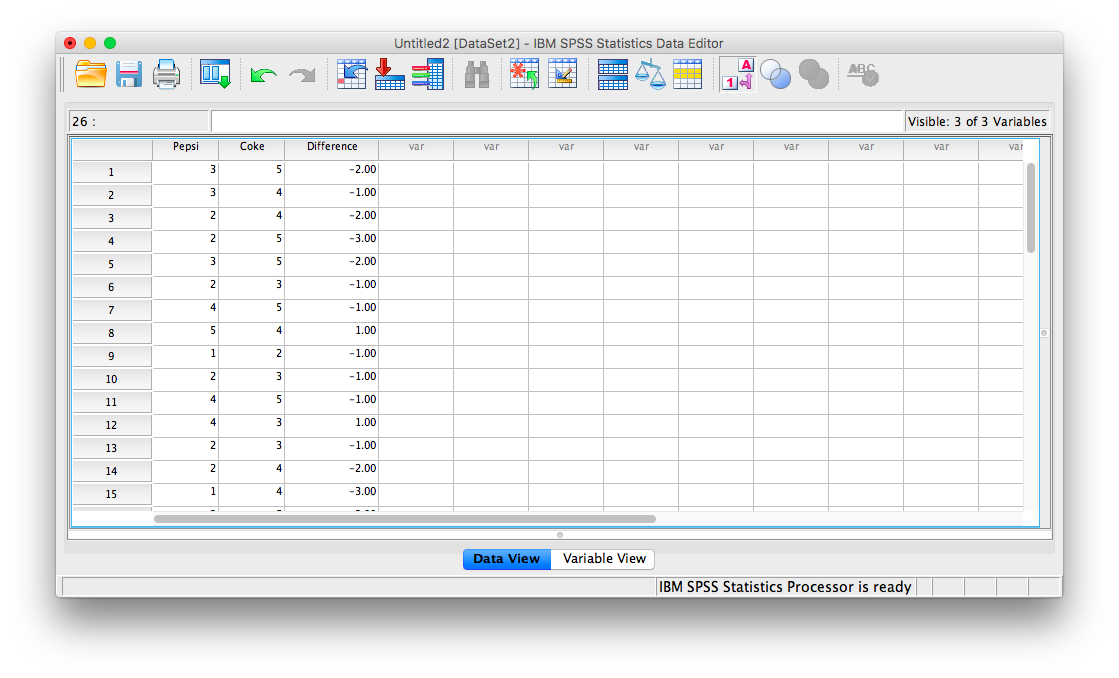Click the Weight cases scale icon
Screen dimensions: 1119x678
650,75
